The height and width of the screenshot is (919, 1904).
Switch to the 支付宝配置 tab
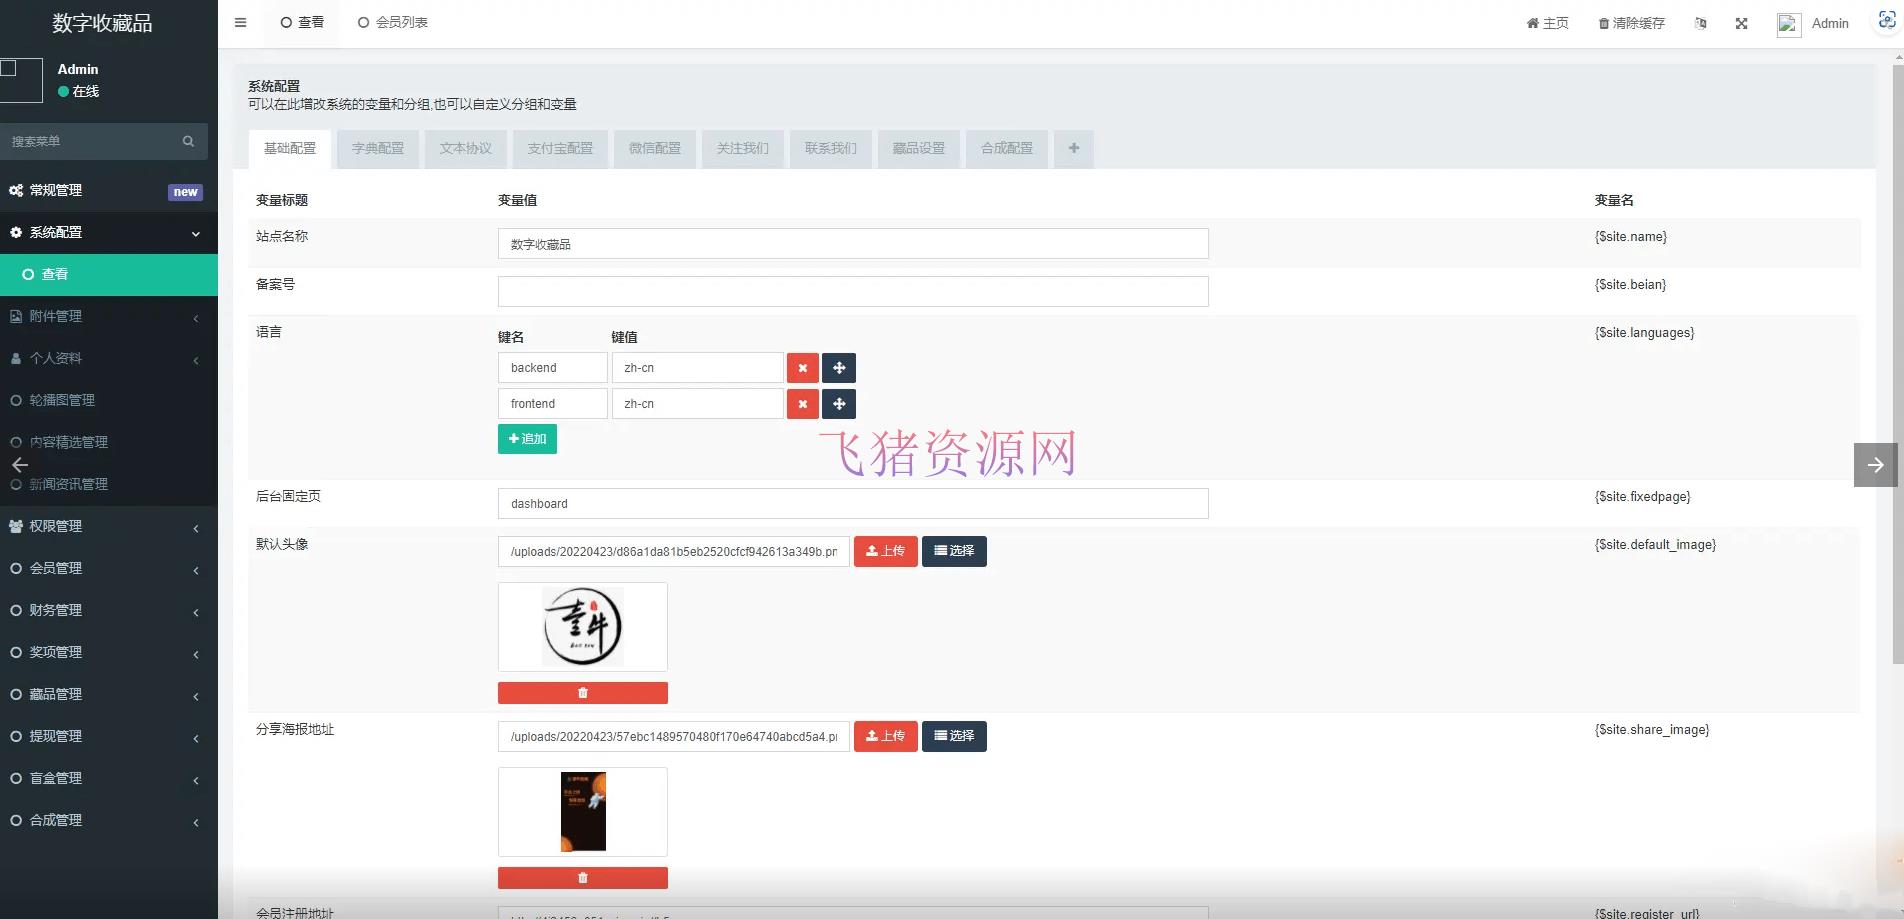click(x=560, y=149)
